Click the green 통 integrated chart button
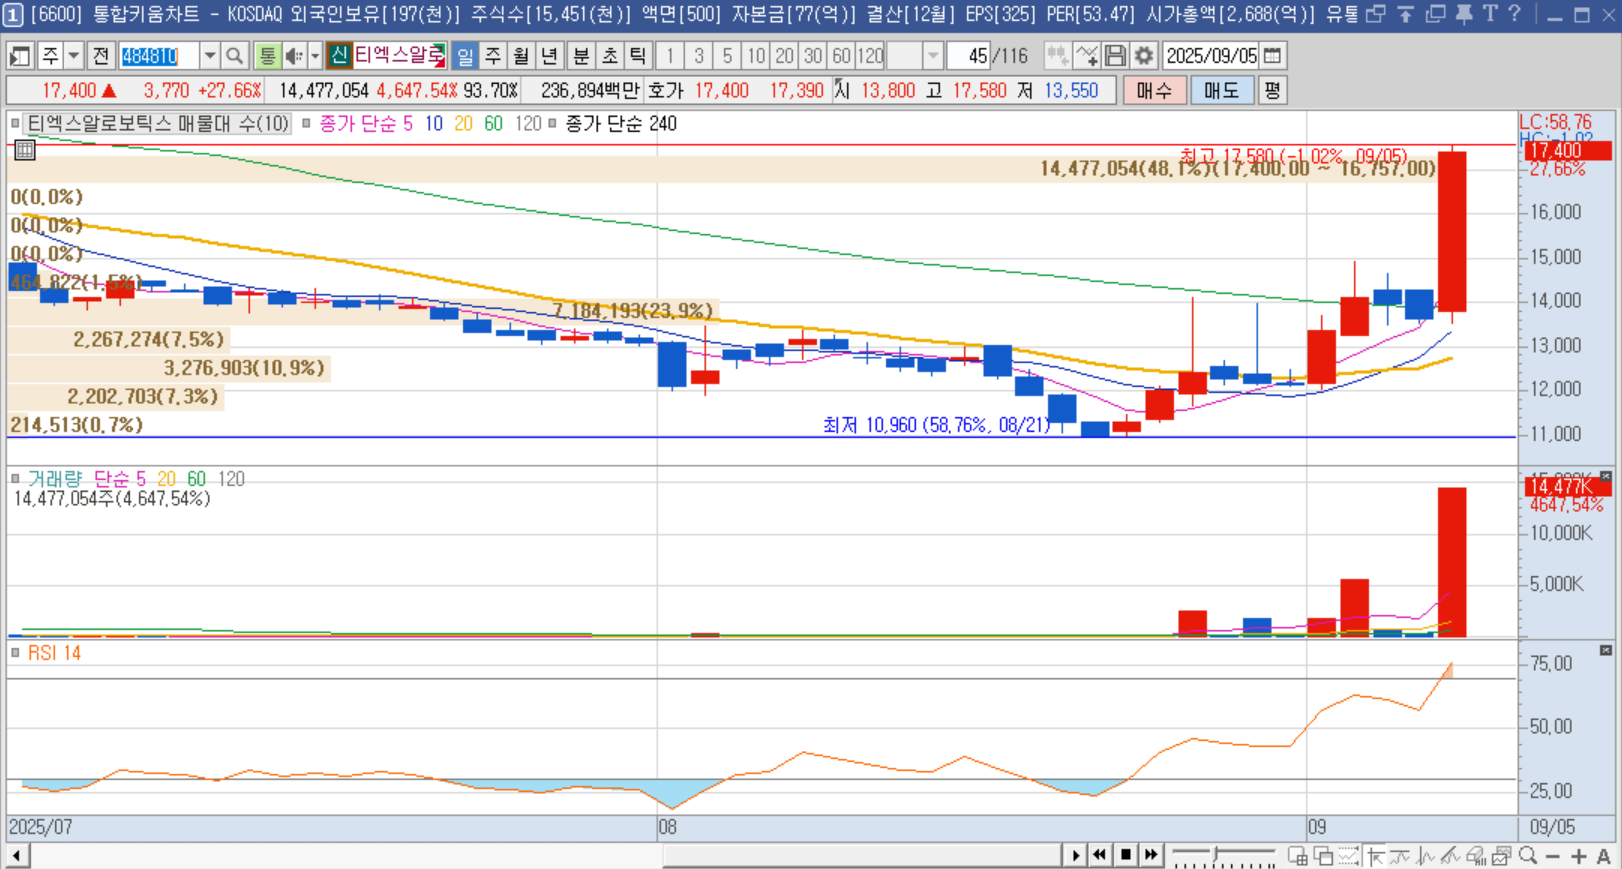Screen dimensions: 1622x869 point(267,56)
